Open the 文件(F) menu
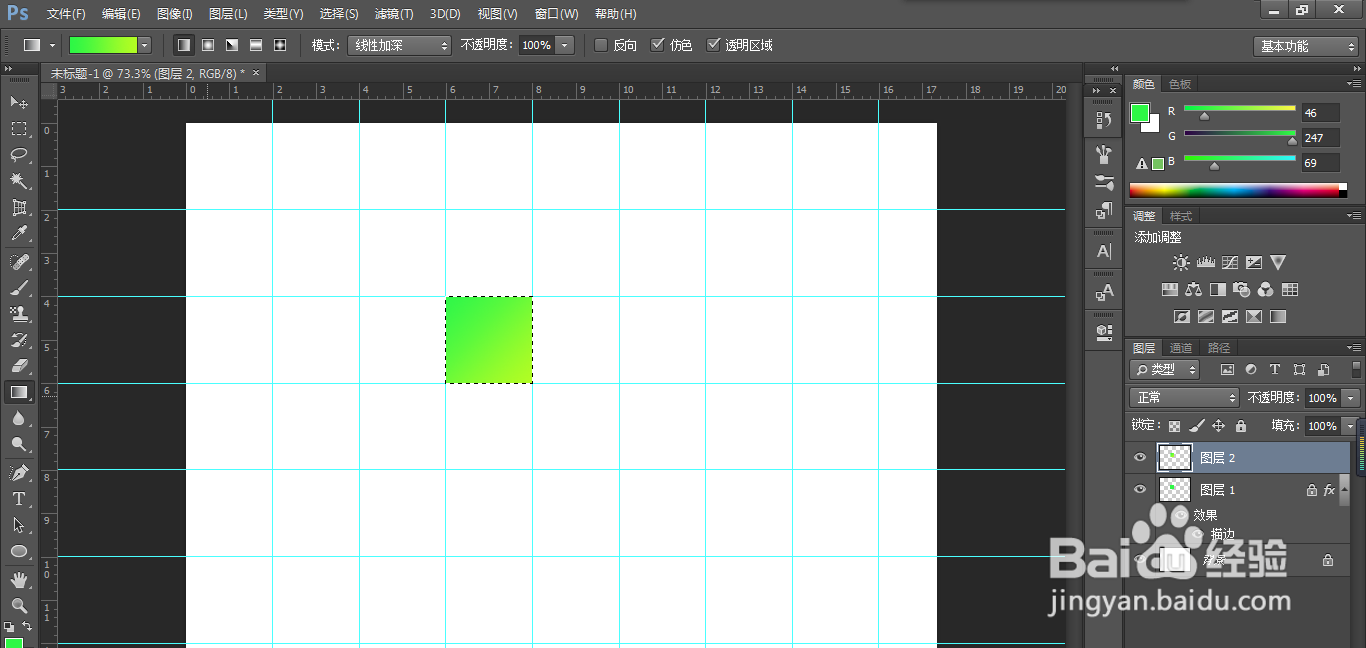Viewport: 1366px width, 648px height. [x=66, y=14]
